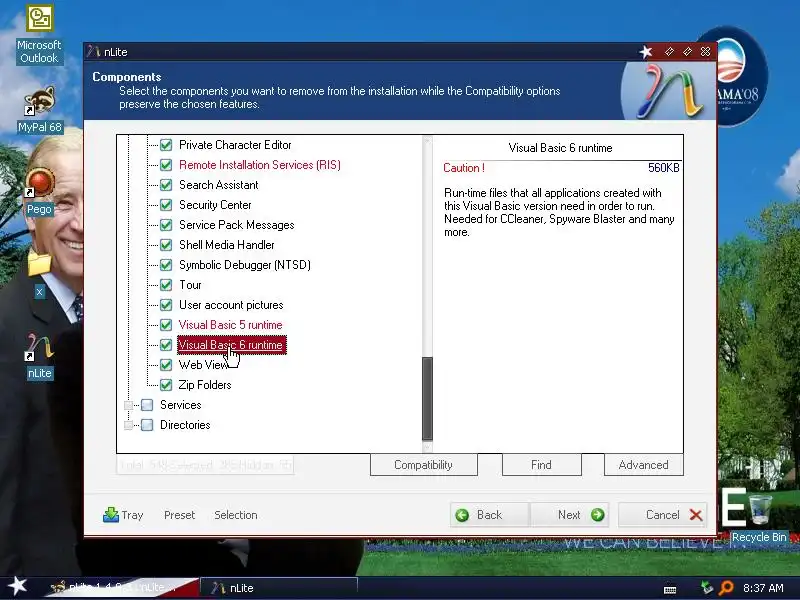Image resolution: width=800 pixels, height=600 pixels.
Task: Select Remote Installation Services (RIS) label
Action: pos(260,165)
